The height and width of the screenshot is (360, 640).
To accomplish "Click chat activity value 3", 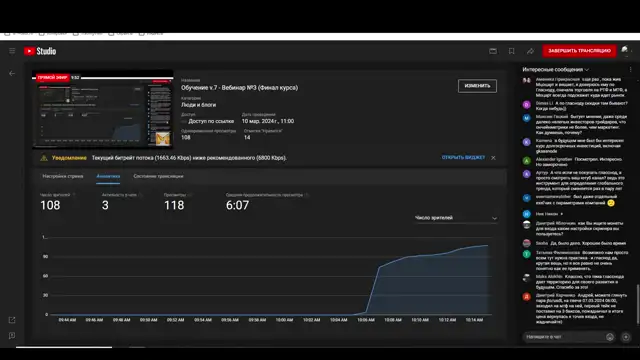I will [x=105, y=205].
